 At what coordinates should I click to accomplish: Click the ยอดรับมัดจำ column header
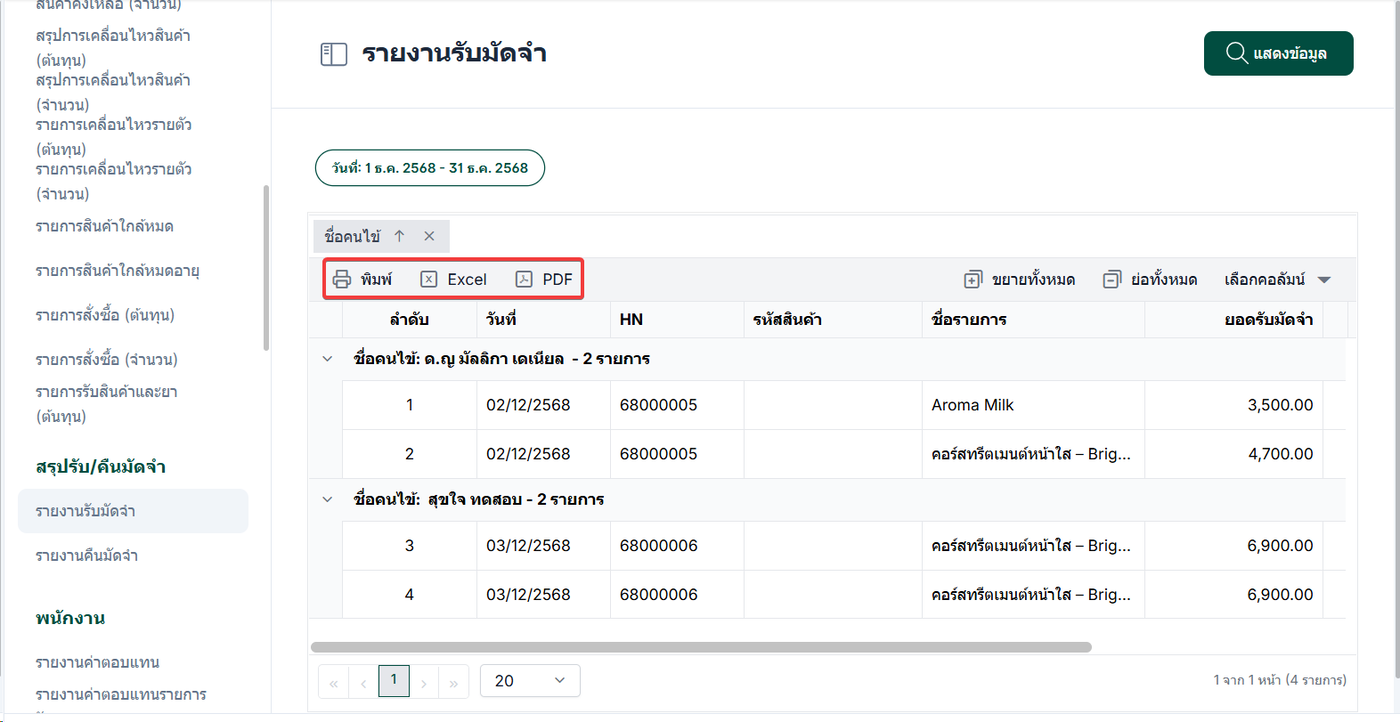[1234, 320]
